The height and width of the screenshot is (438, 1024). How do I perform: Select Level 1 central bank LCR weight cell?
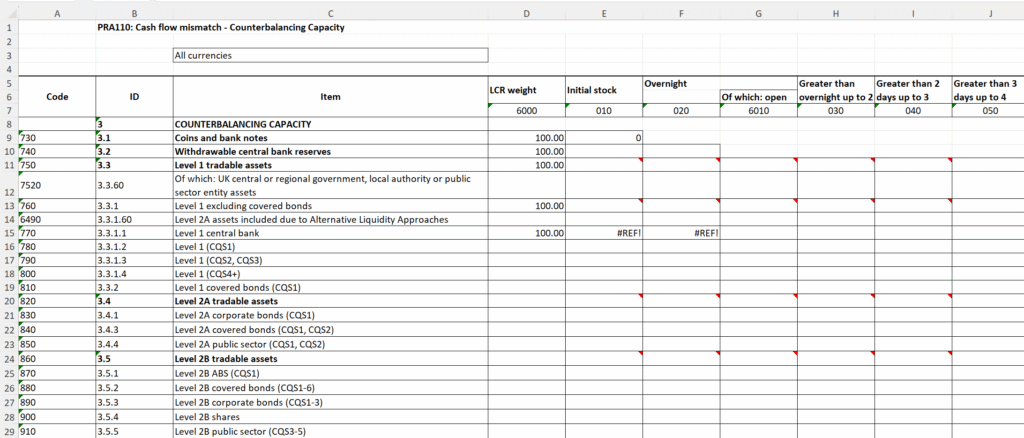(x=526, y=233)
